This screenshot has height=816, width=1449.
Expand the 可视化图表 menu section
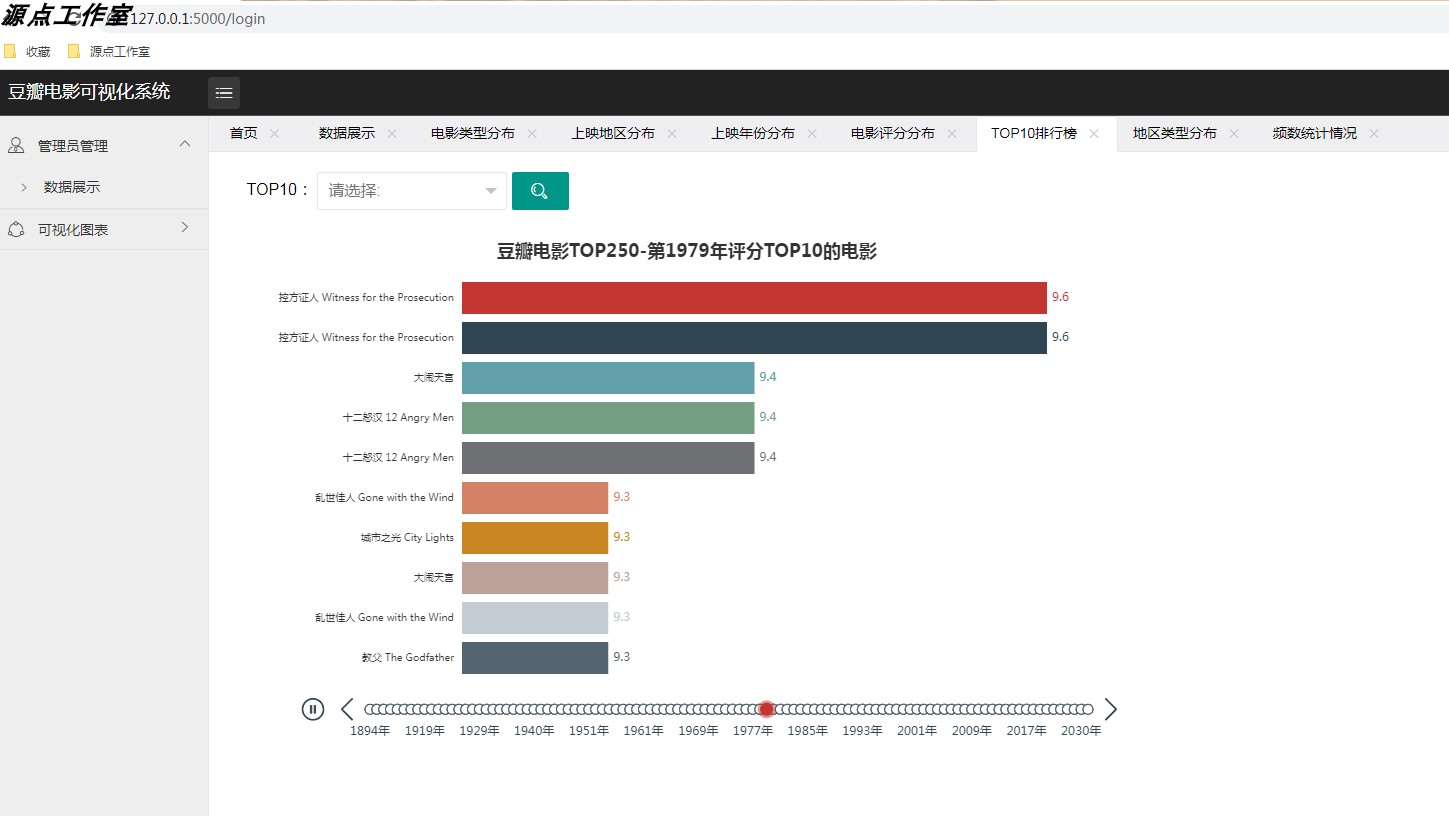pos(184,228)
